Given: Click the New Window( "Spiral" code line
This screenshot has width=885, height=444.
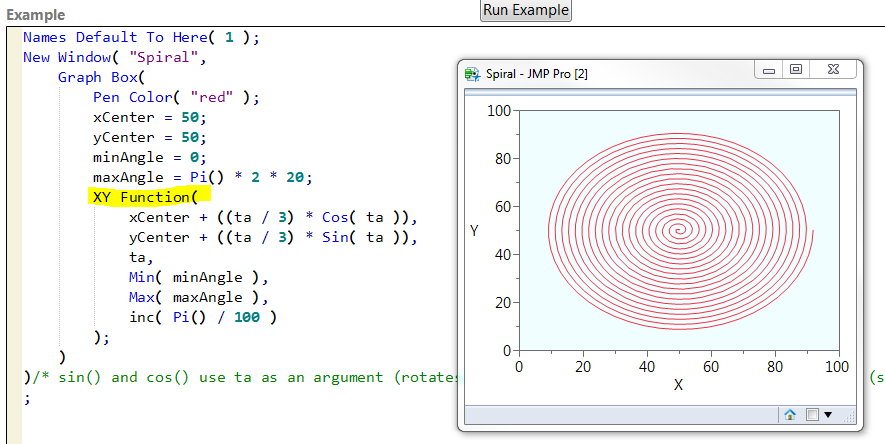Looking at the screenshot, I should (x=116, y=58).
